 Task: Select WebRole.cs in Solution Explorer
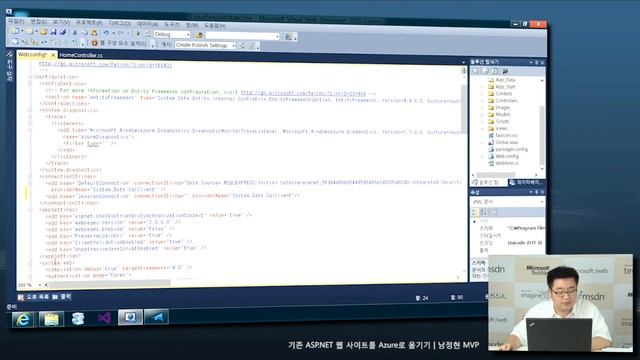tap(507, 163)
